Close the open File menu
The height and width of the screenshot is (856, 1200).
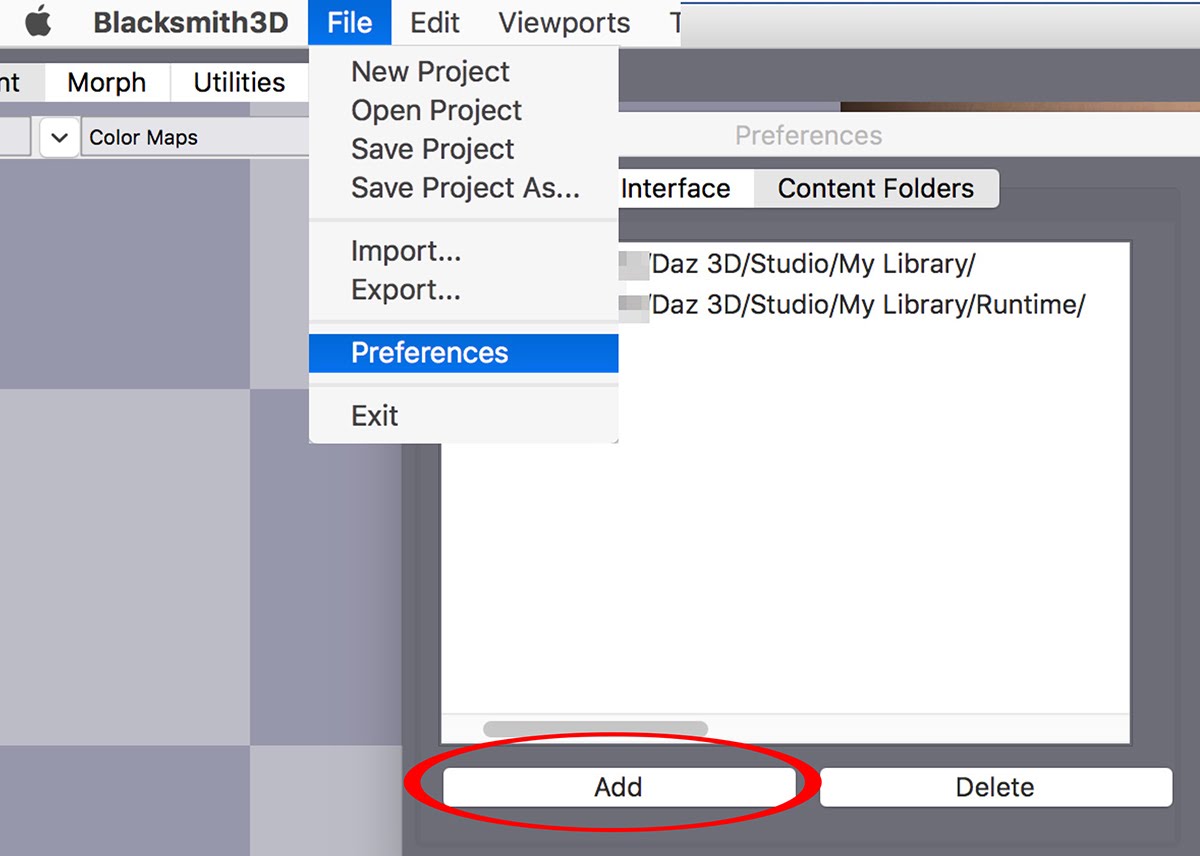click(x=349, y=22)
